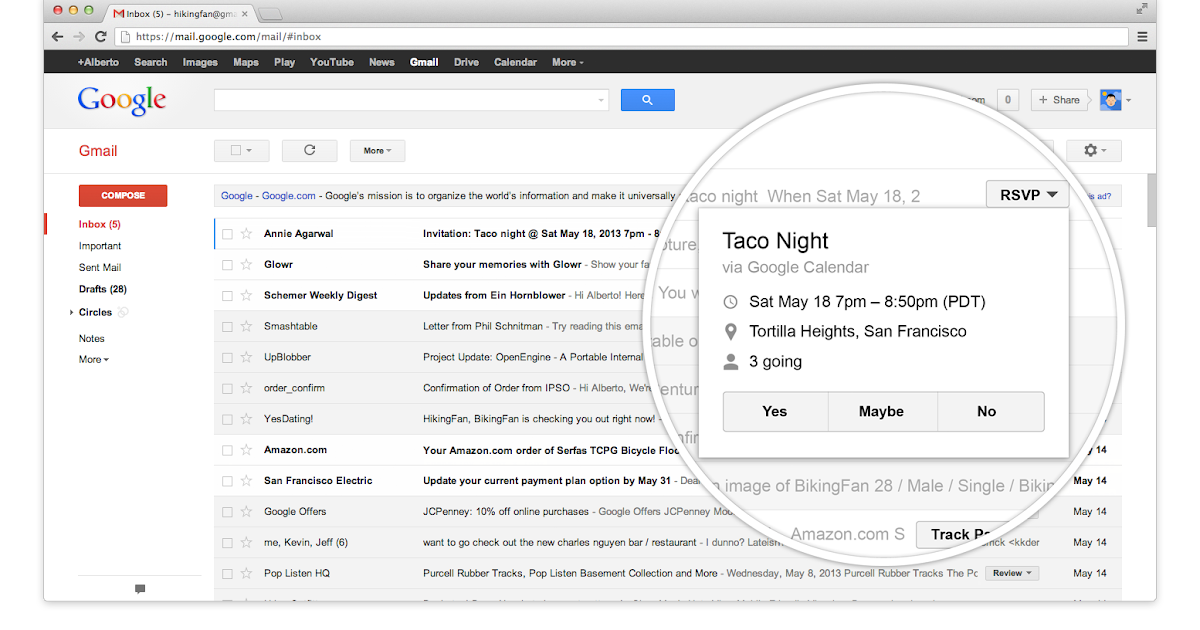Open the select-all checkbox dropdown
The width and height of the screenshot is (1200, 630).
(241, 151)
